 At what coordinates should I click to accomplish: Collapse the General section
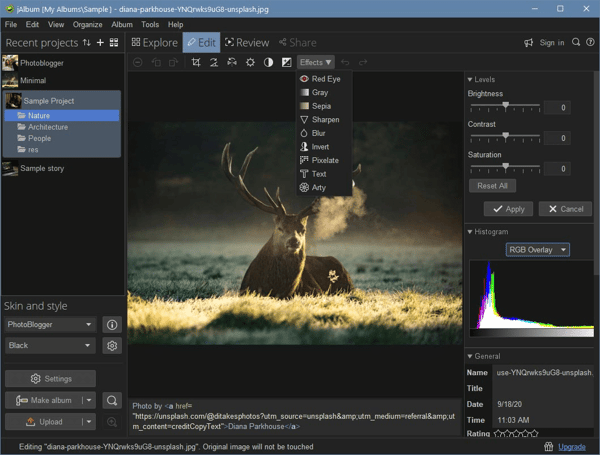pos(470,356)
